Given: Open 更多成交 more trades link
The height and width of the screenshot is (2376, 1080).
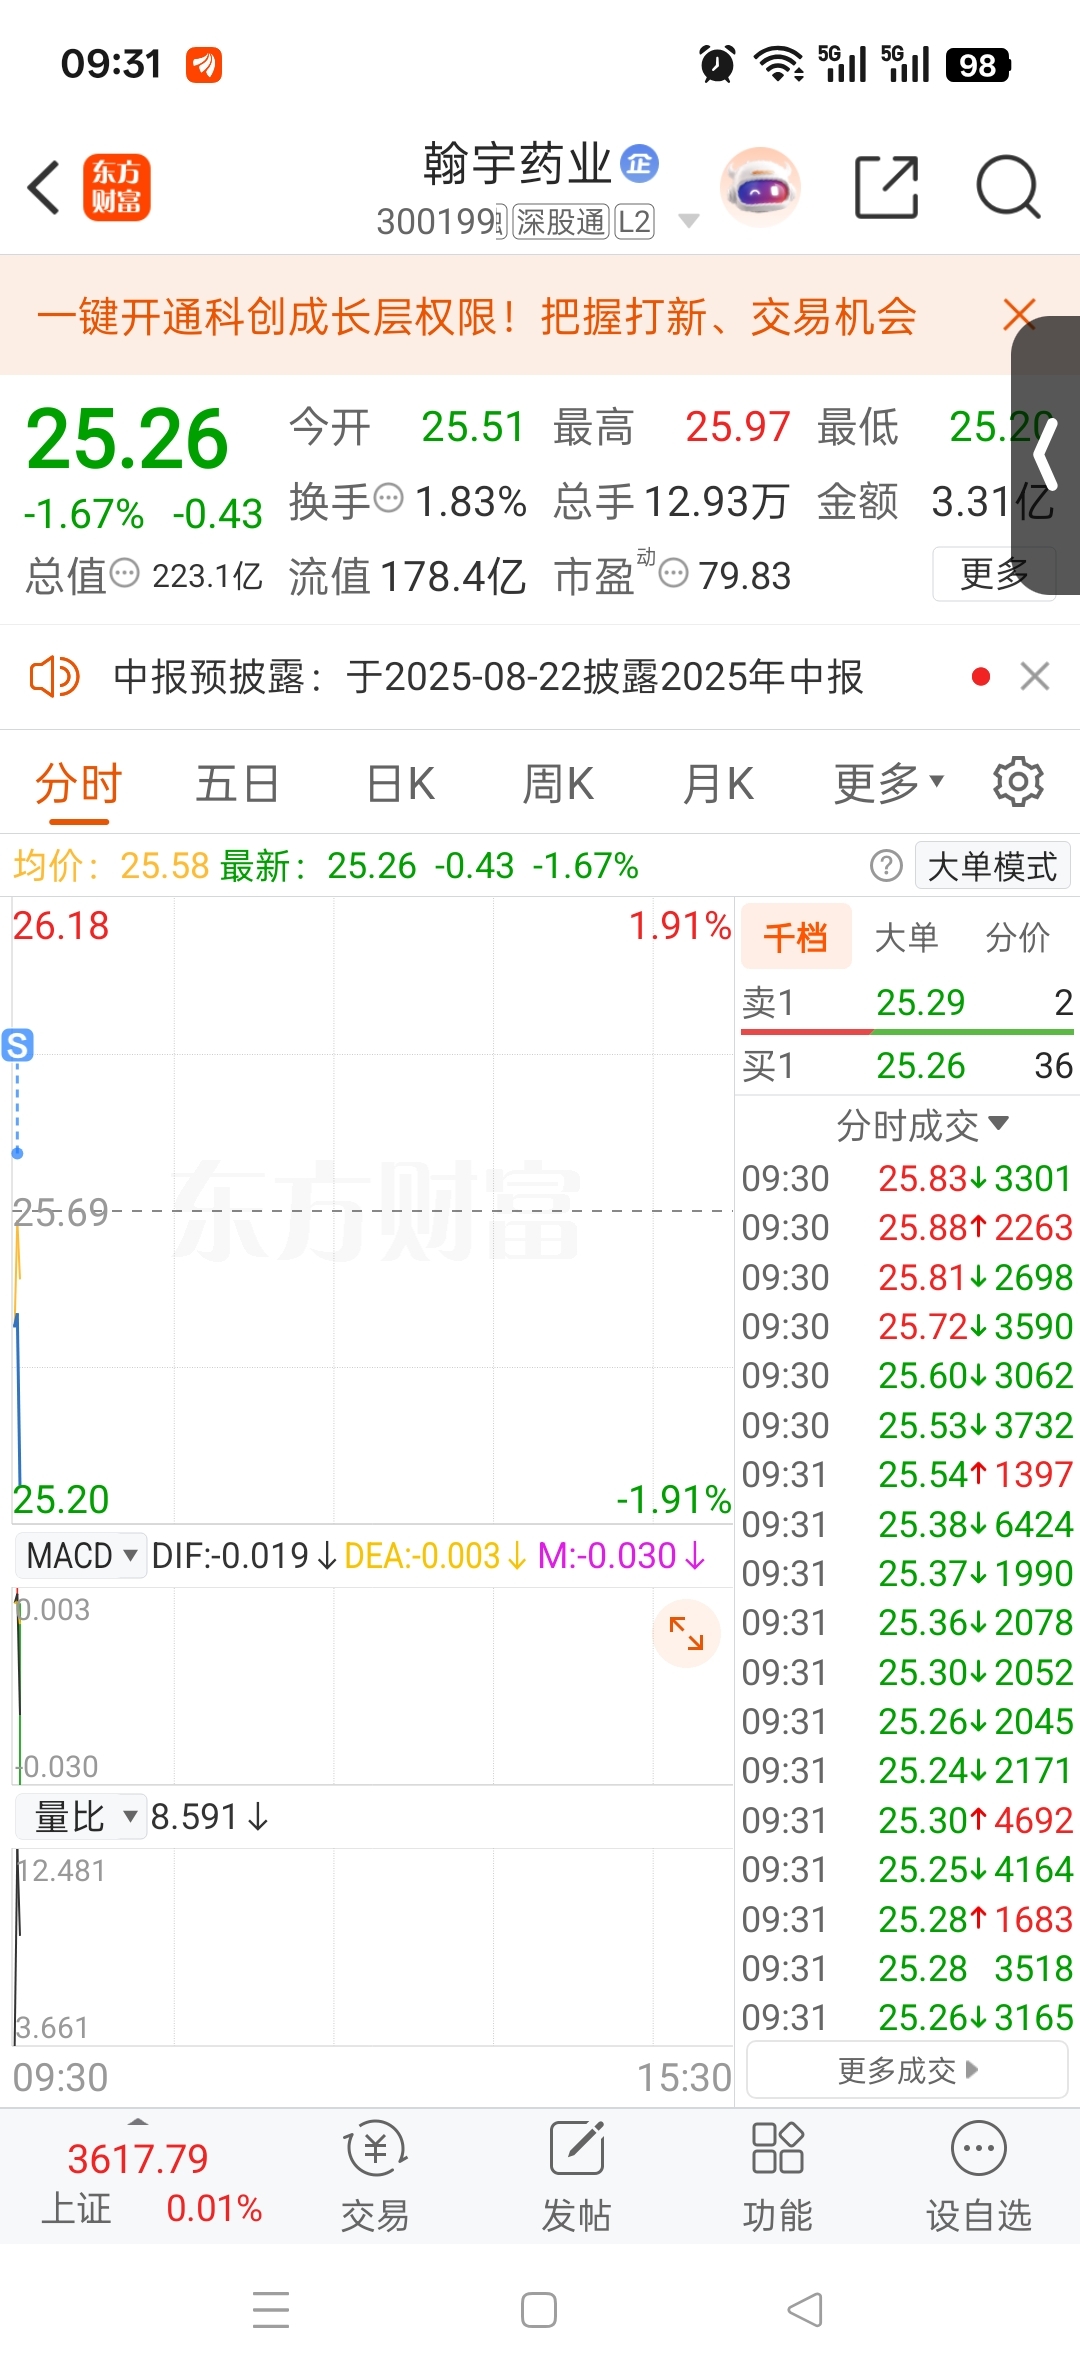Looking at the screenshot, I should [907, 2070].
